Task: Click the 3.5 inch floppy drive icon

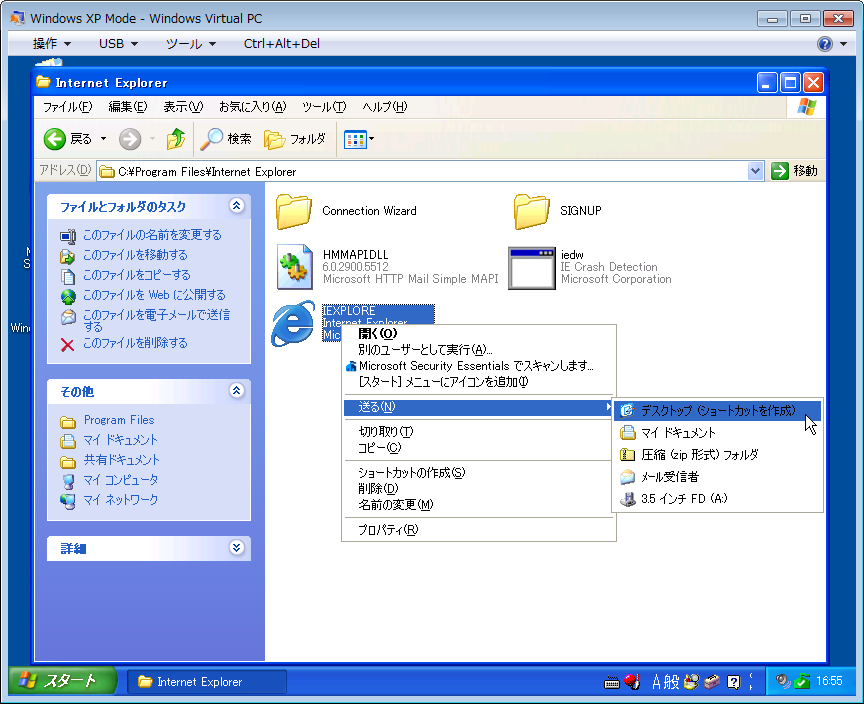Action: 627,499
